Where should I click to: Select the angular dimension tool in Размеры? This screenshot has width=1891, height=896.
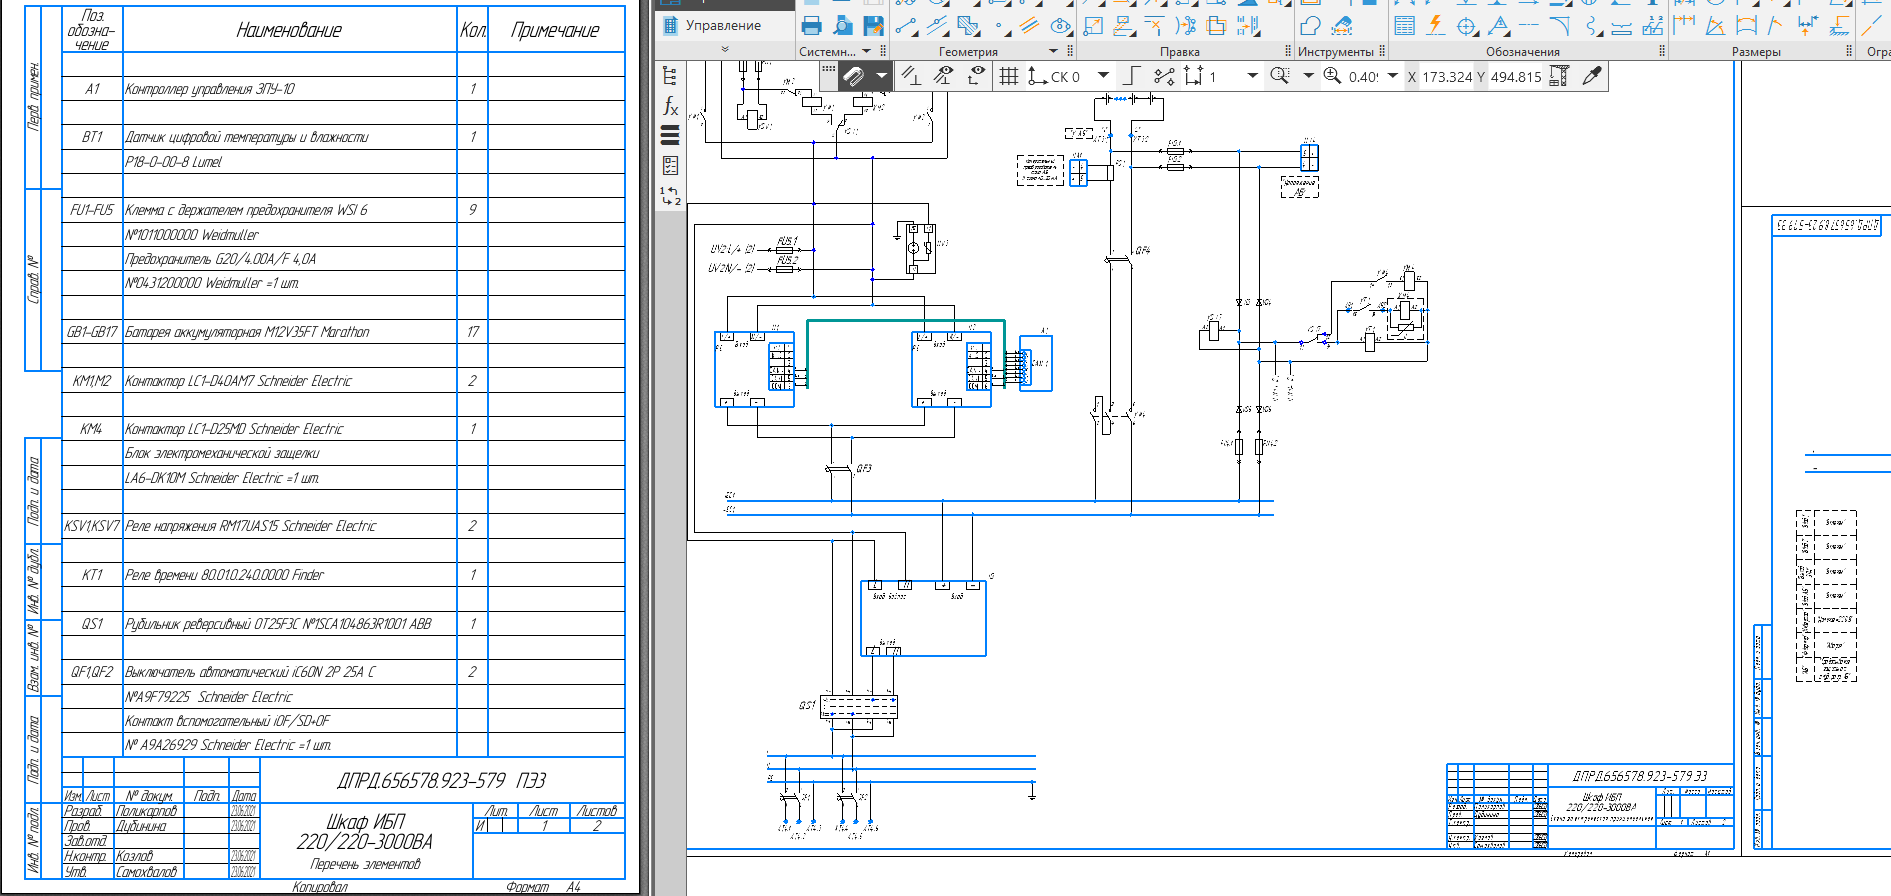(1715, 26)
